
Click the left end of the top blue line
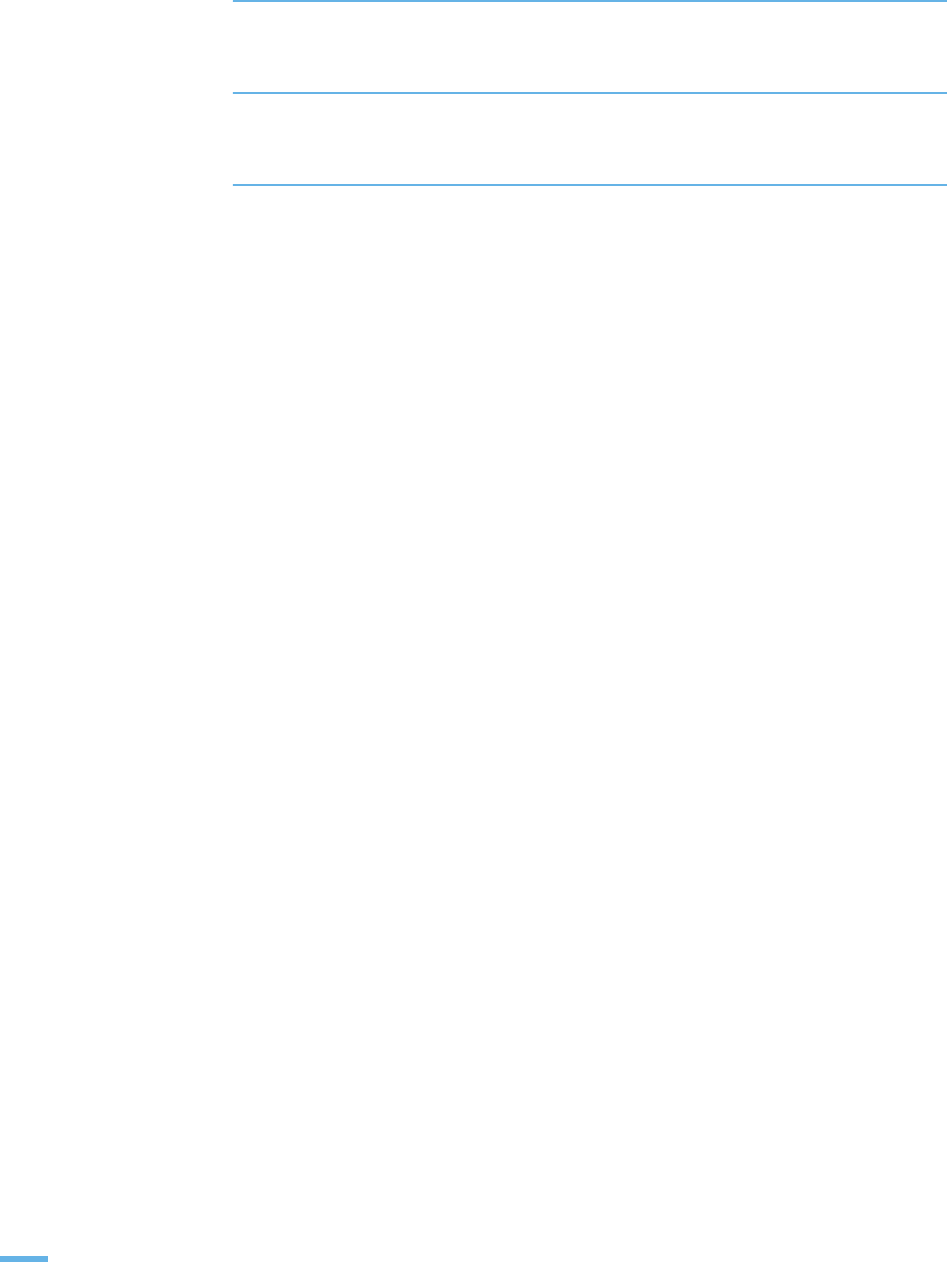click(236, 2)
